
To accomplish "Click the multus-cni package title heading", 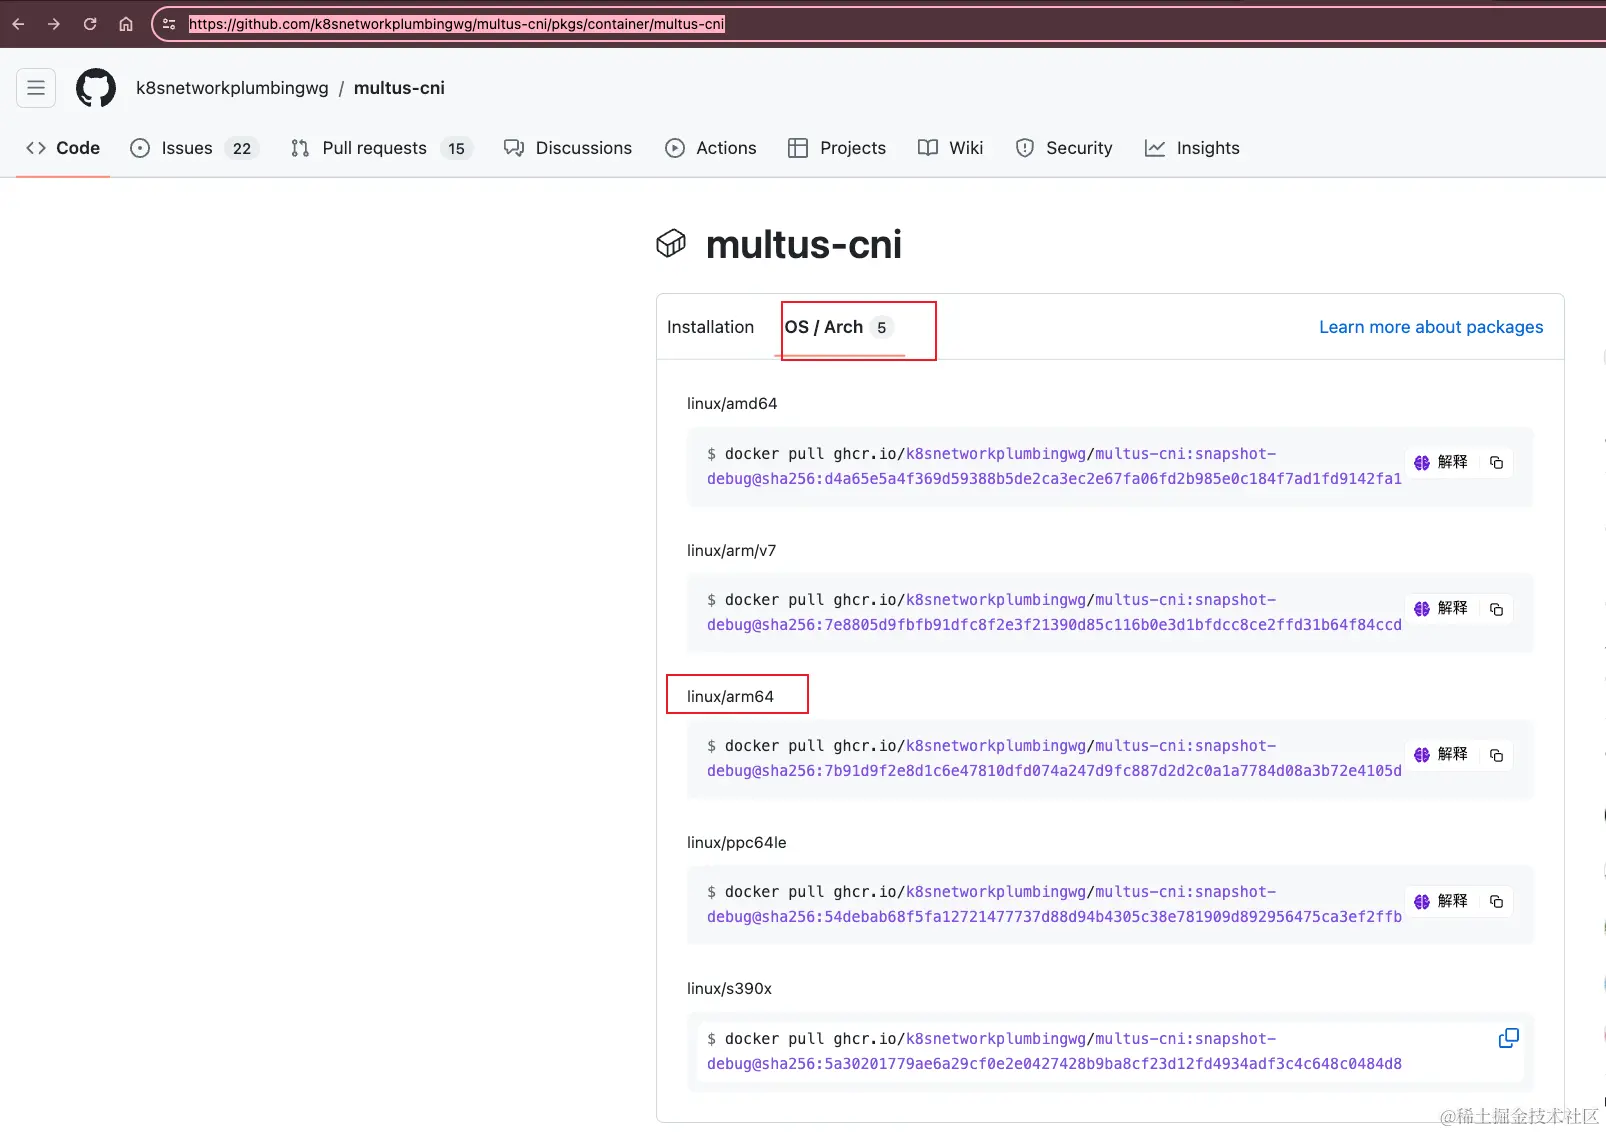I will [804, 244].
